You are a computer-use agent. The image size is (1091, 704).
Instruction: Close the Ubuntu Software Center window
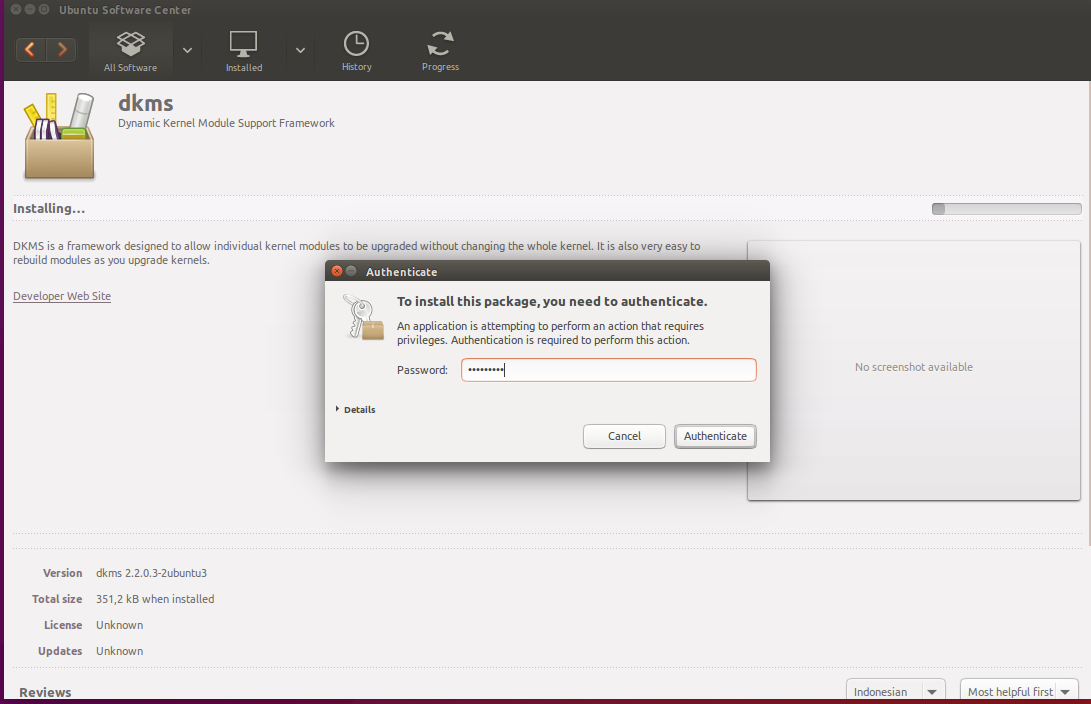point(15,10)
